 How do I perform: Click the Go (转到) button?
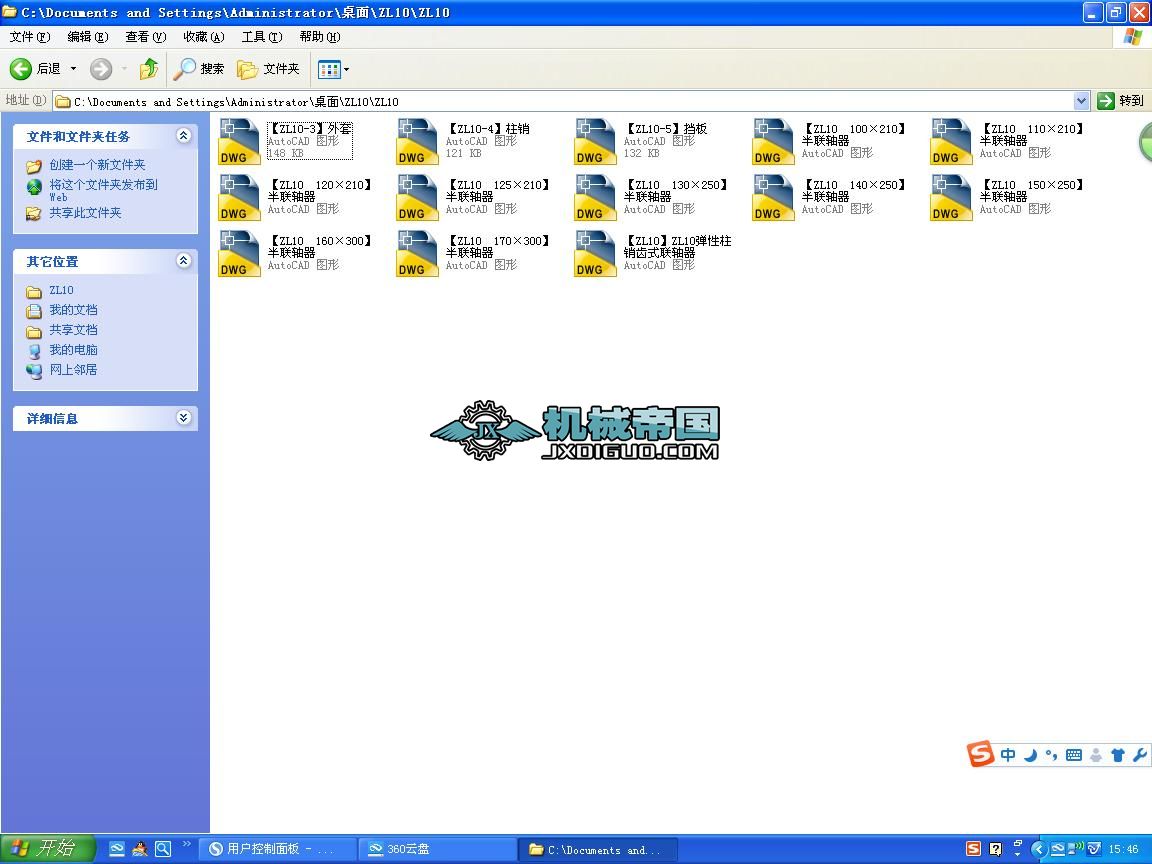click(x=1120, y=101)
